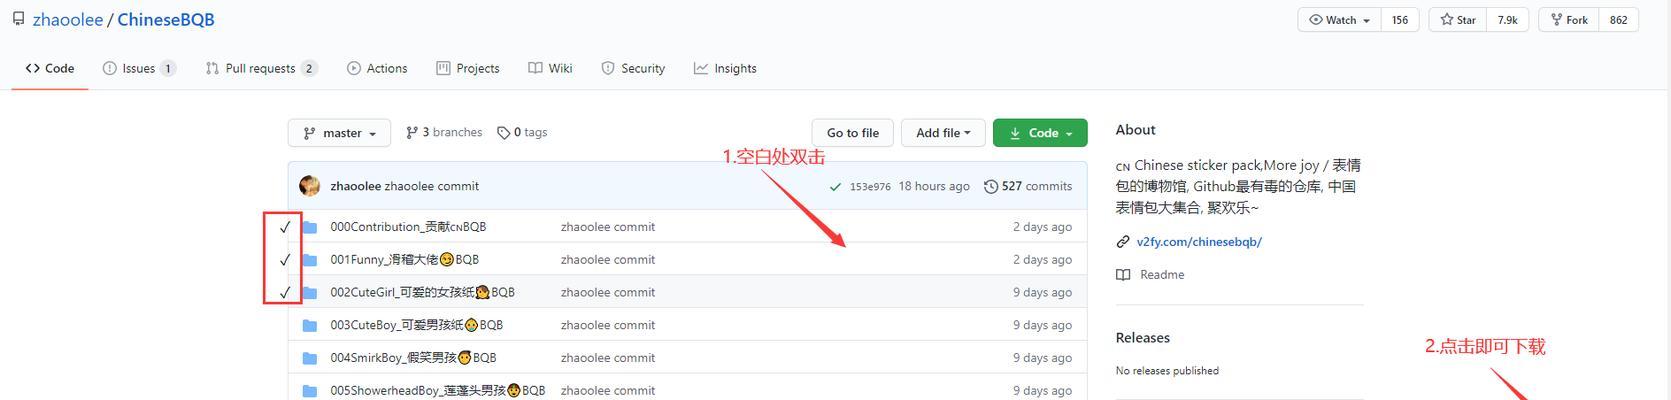Click the 156 watchers count
The image size is (1671, 400).
pos(1400,20)
